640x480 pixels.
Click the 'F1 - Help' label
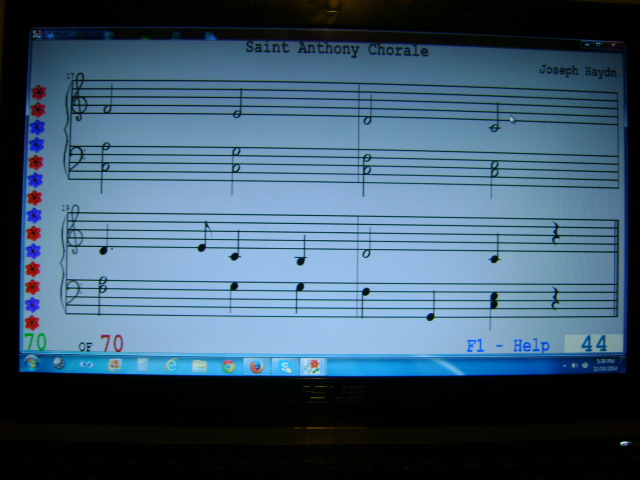pyautogui.click(x=508, y=346)
